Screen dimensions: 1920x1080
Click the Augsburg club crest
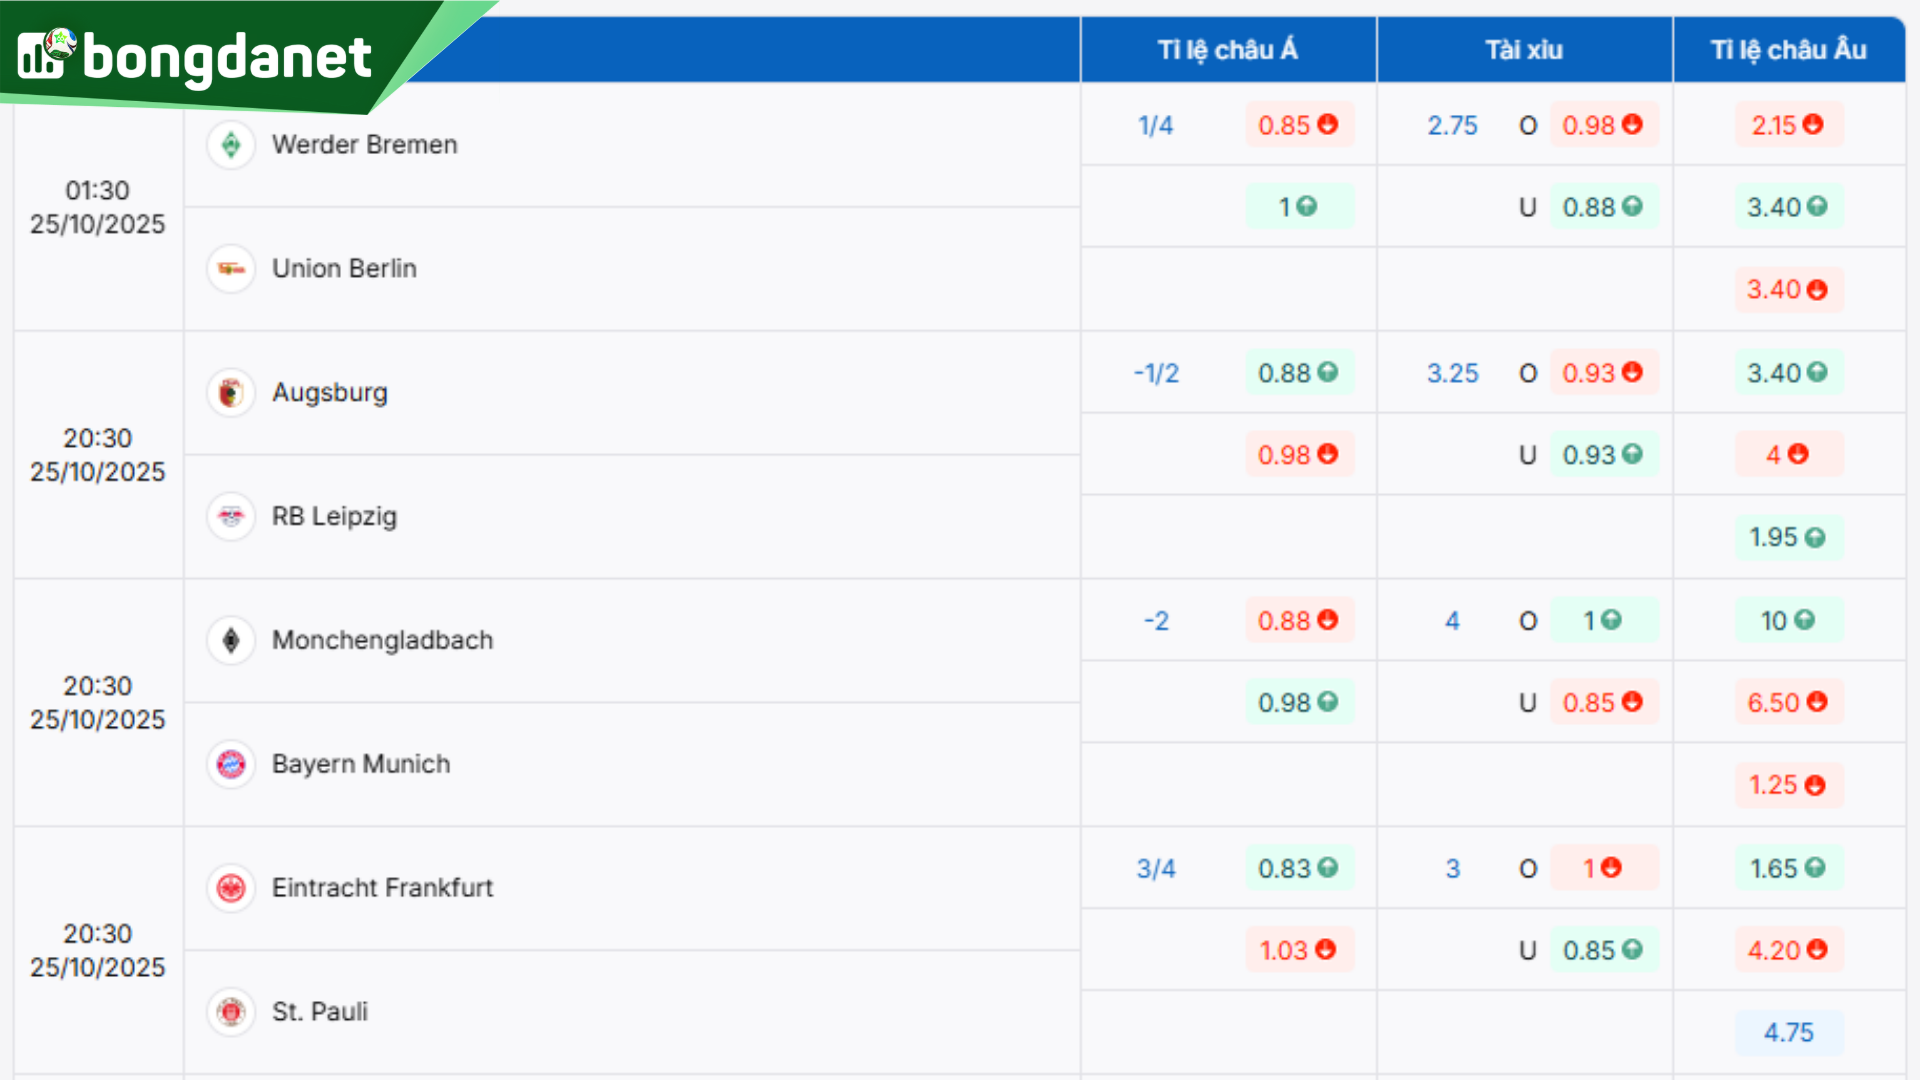pyautogui.click(x=231, y=393)
